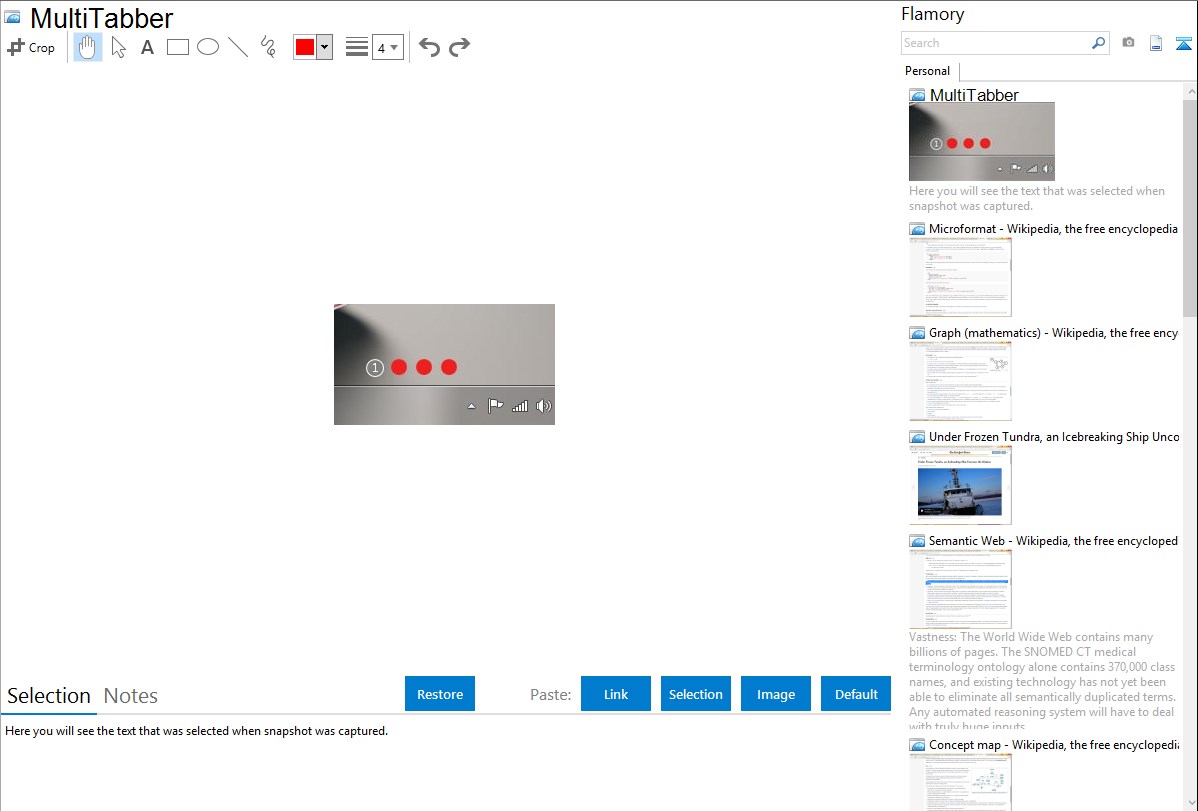Click icon beside Graph (mathematics) title
This screenshot has width=1198, height=811.
point(918,333)
